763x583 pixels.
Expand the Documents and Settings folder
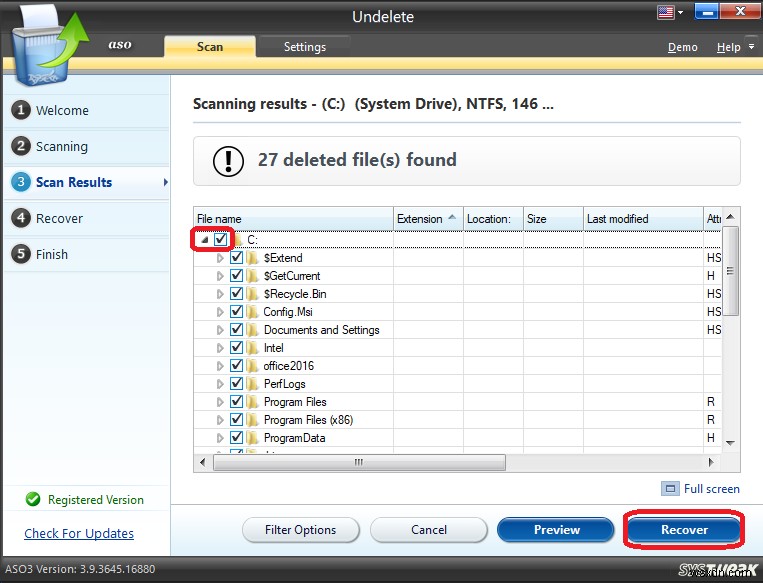[221, 330]
